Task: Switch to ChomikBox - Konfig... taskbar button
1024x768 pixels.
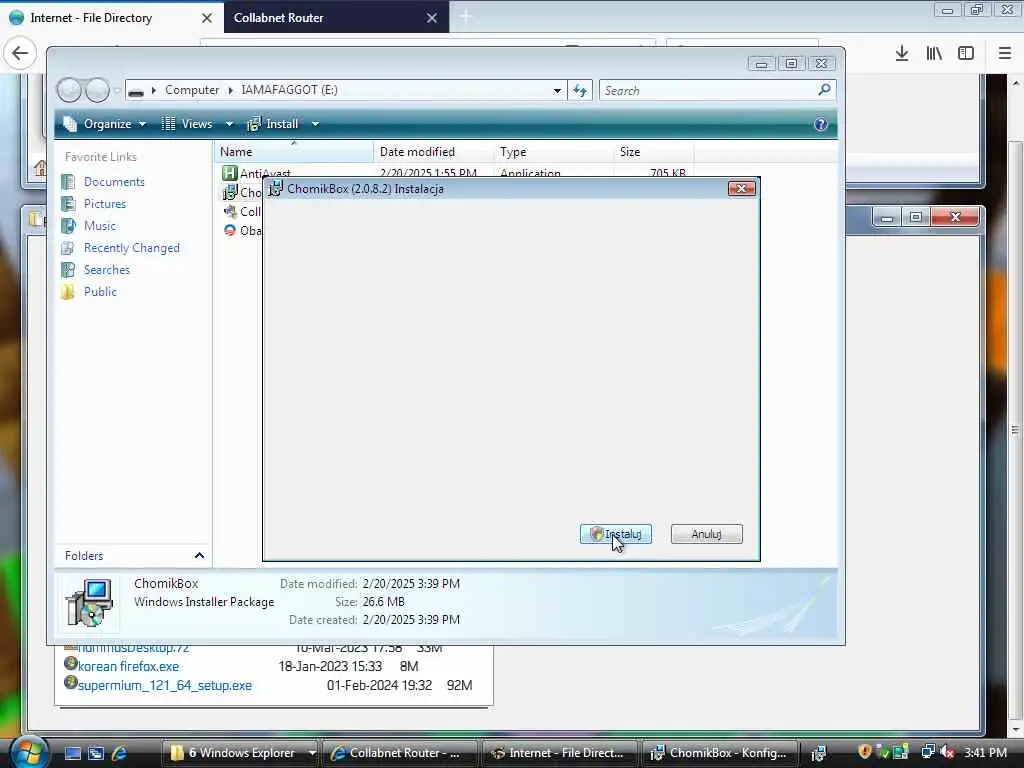Action: 720,753
